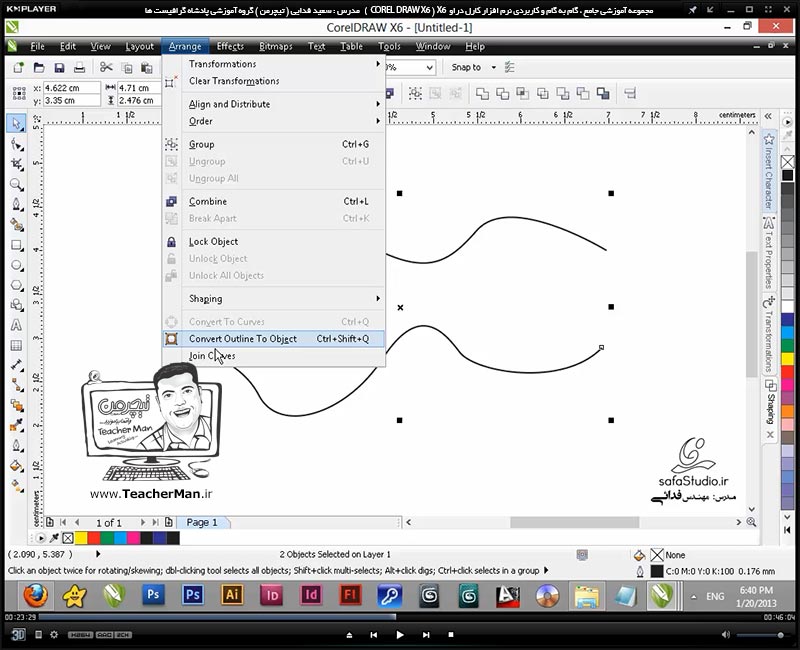Select the Shape tool in toolbox
Viewport: 800px width, 650px height.
pyautogui.click(x=16, y=144)
